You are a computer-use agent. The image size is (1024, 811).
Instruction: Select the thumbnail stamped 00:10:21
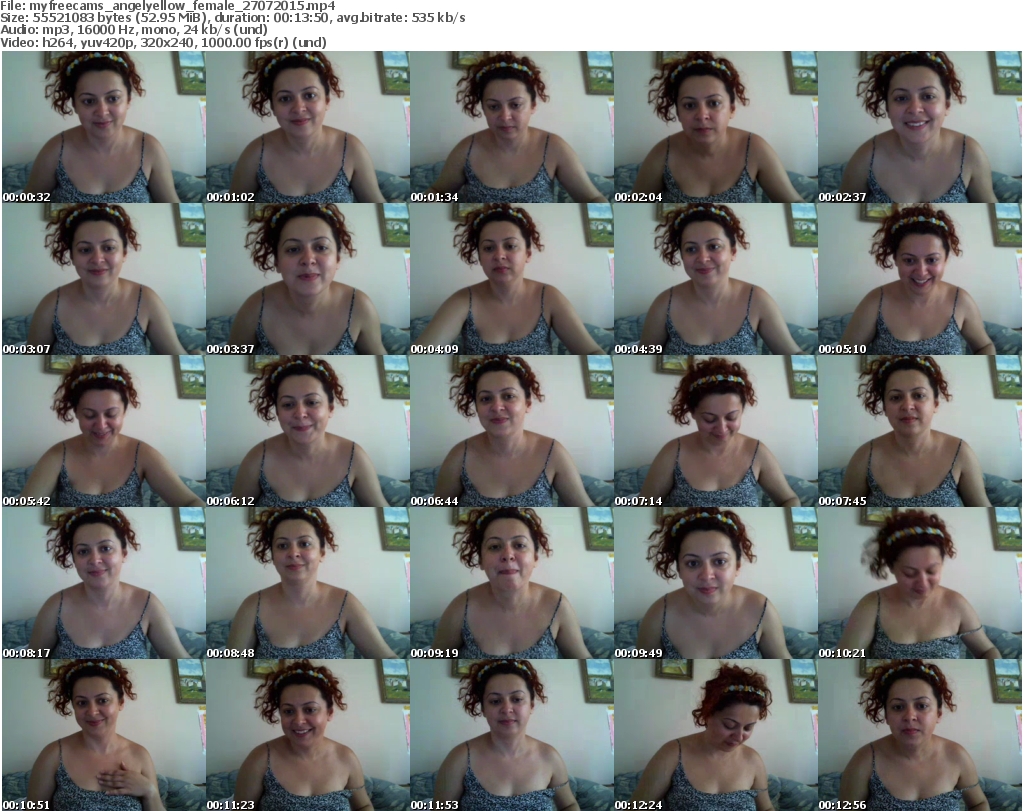click(x=920, y=583)
